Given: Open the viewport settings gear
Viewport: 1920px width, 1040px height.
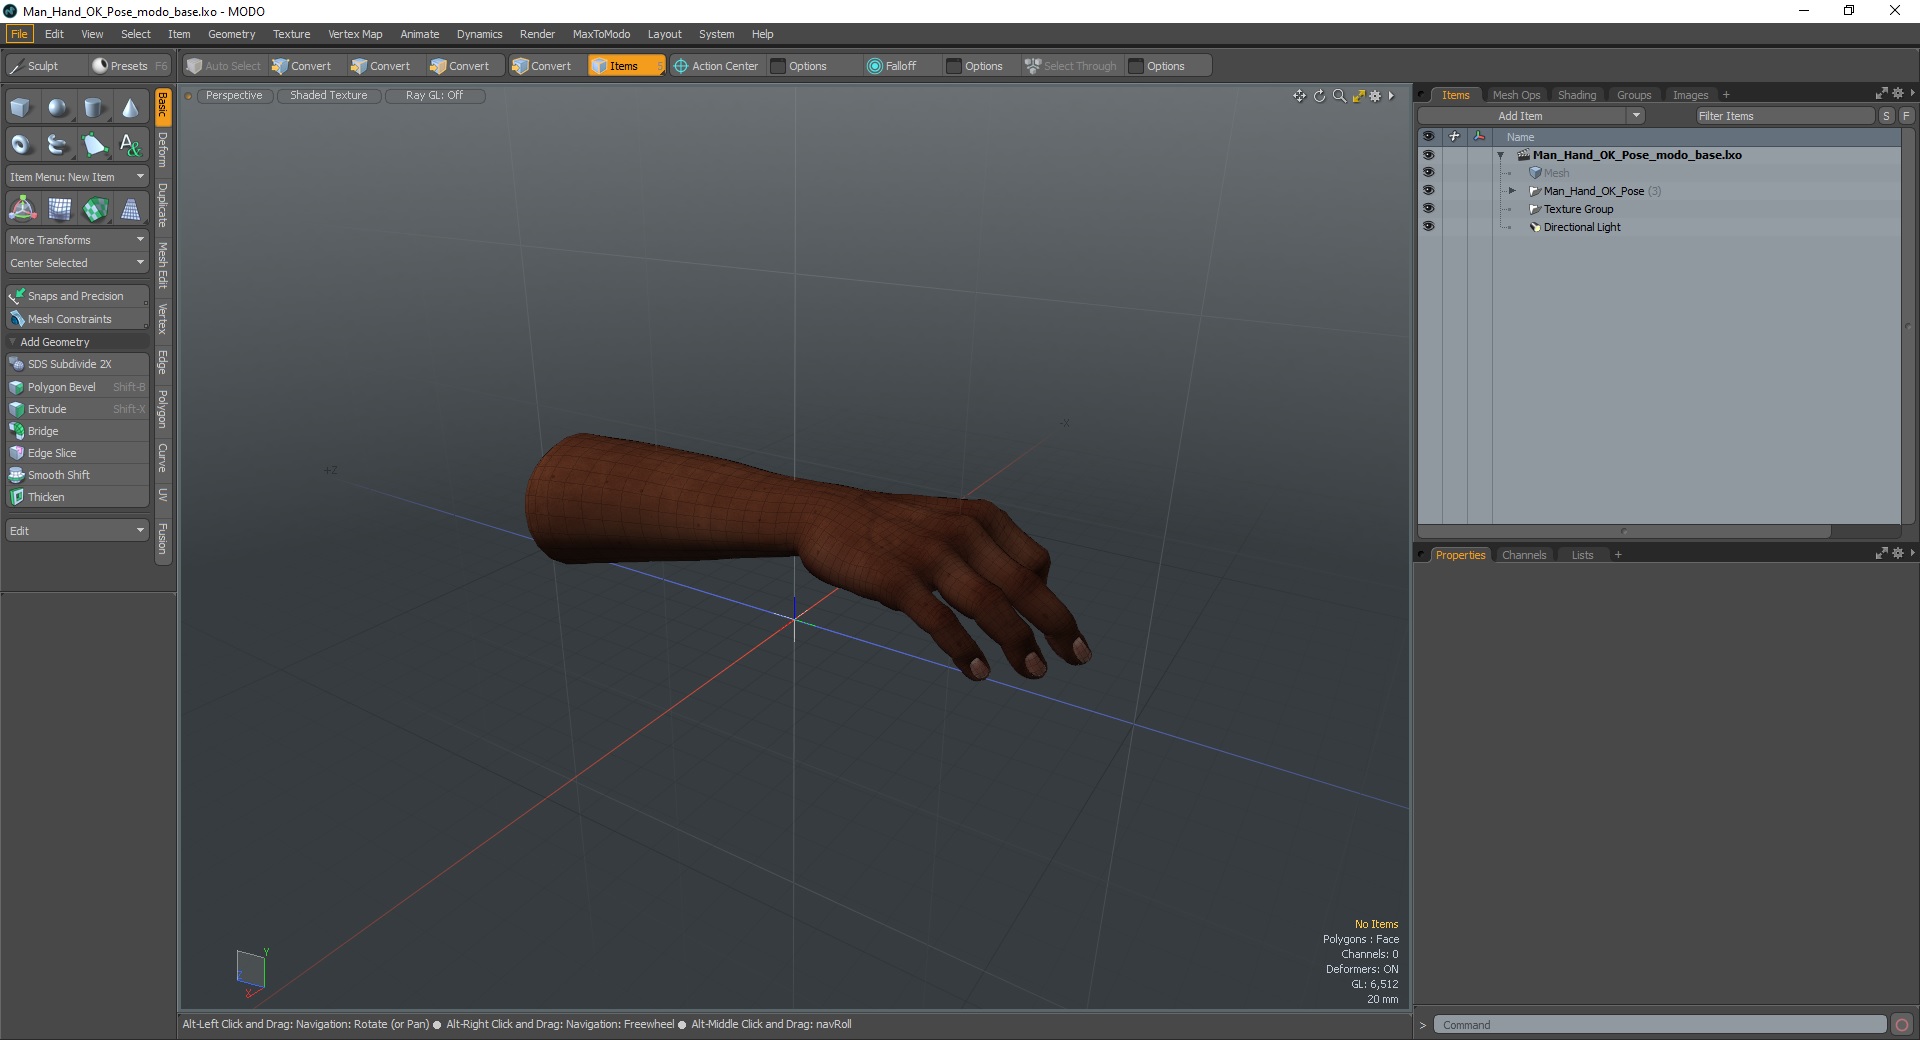Looking at the screenshot, I should click(x=1375, y=96).
